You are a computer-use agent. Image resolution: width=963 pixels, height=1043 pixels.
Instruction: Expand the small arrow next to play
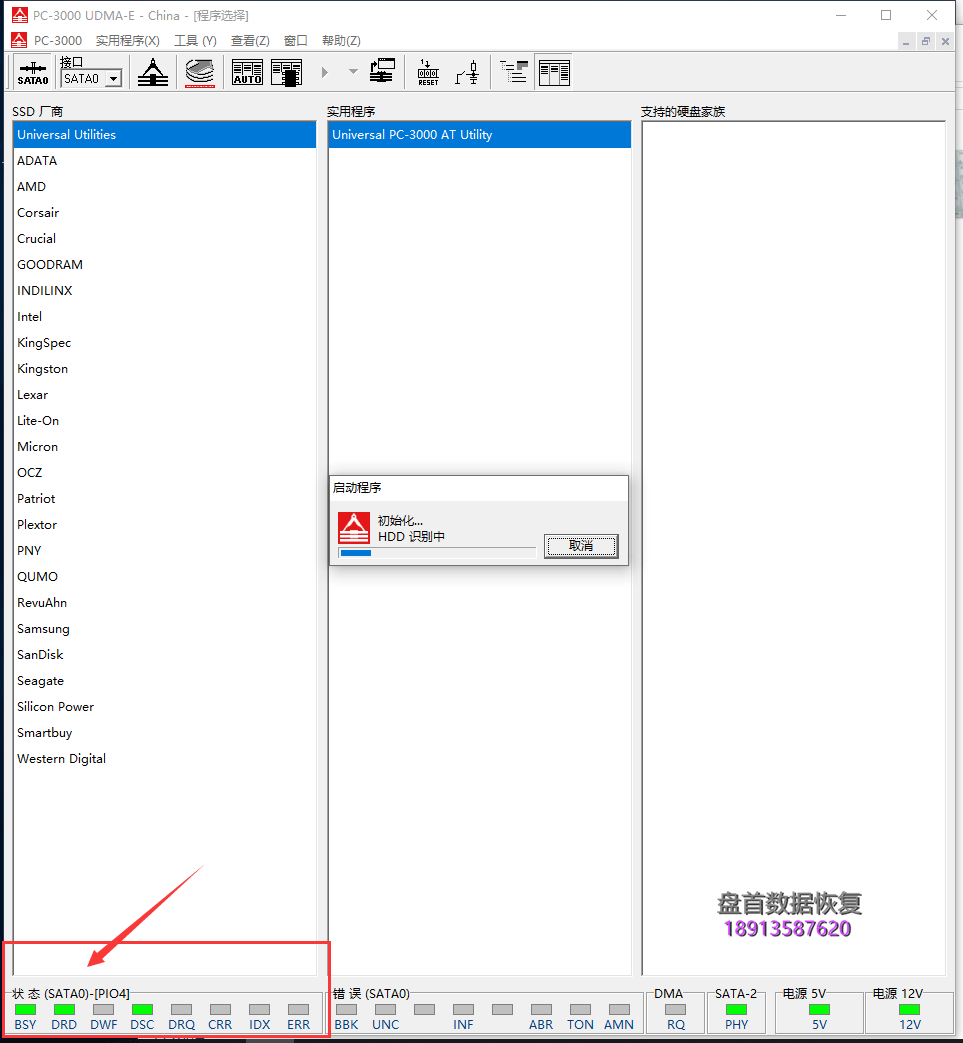click(x=353, y=72)
